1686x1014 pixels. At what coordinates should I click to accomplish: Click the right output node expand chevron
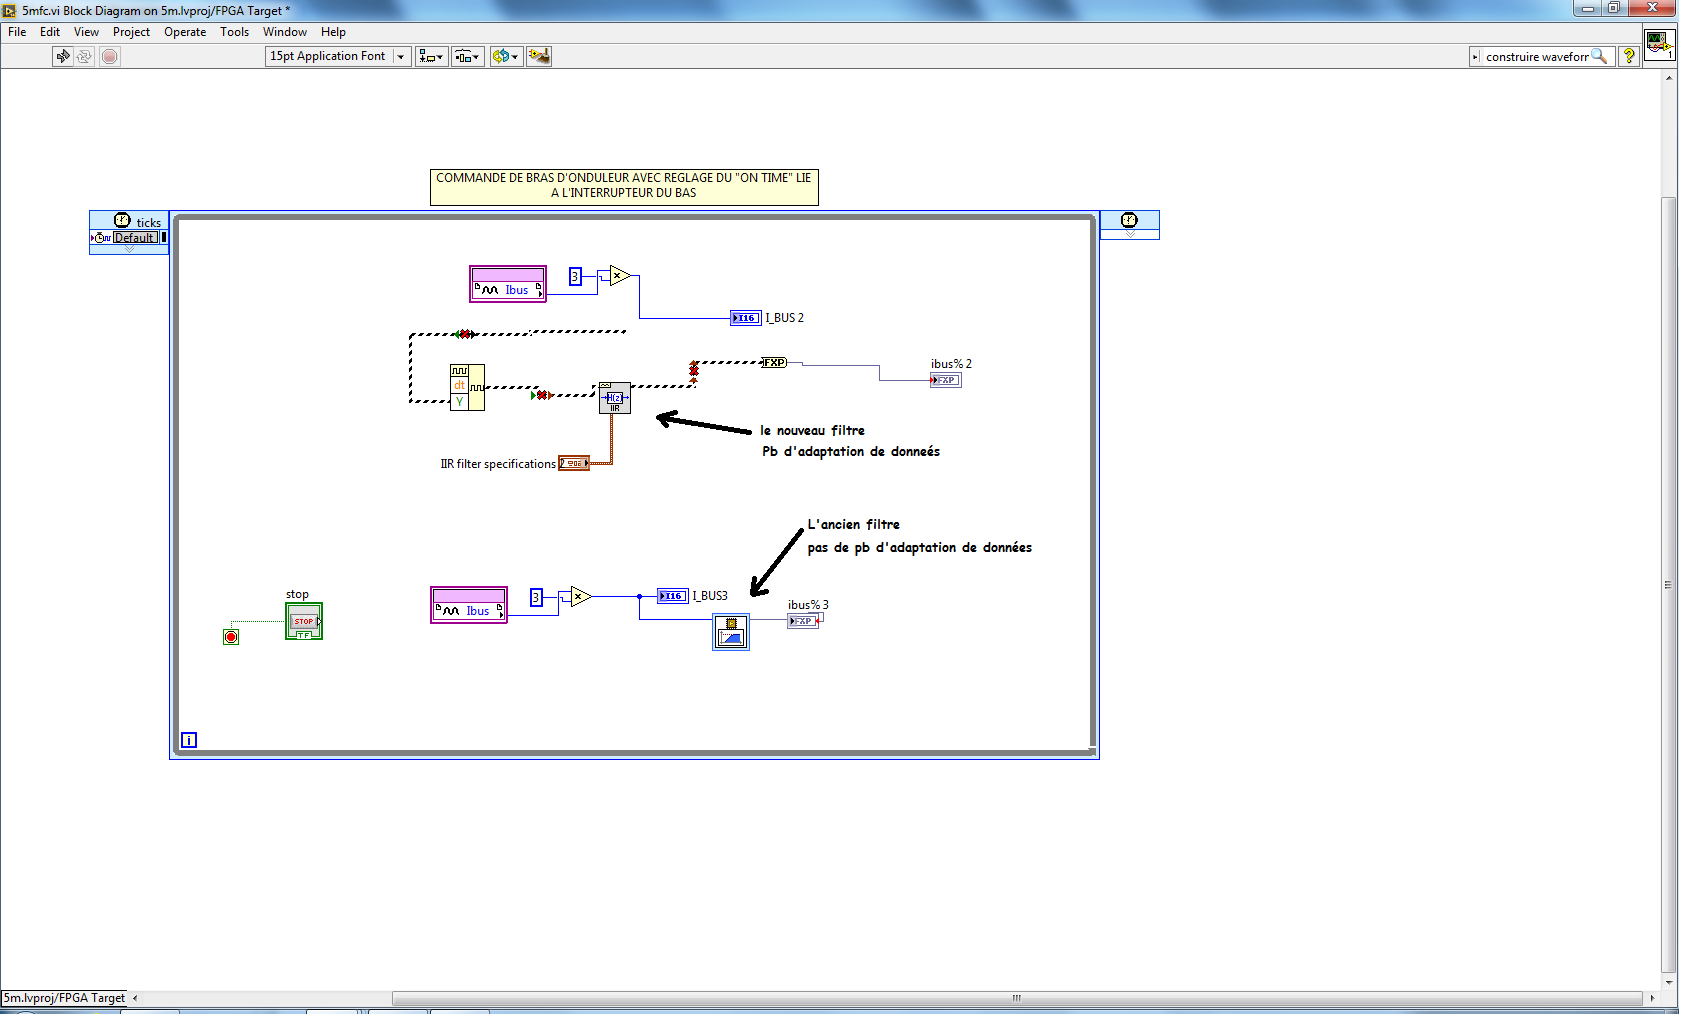pyautogui.click(x=1130, y=234)
